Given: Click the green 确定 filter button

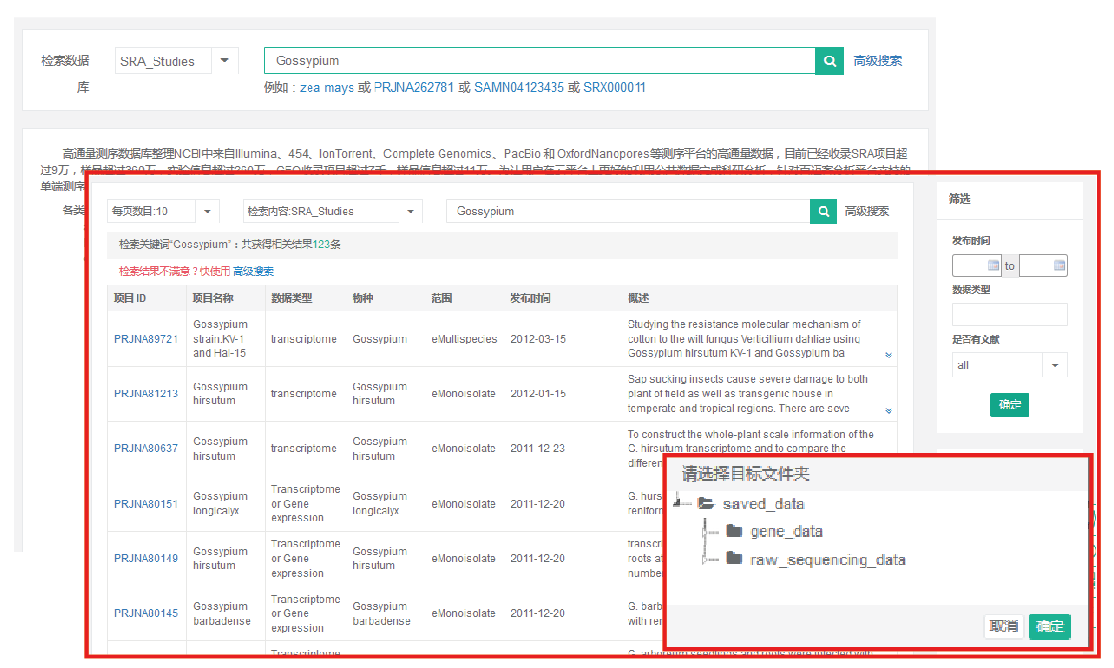Looking at the screenshot, I should pos(1009,405).
